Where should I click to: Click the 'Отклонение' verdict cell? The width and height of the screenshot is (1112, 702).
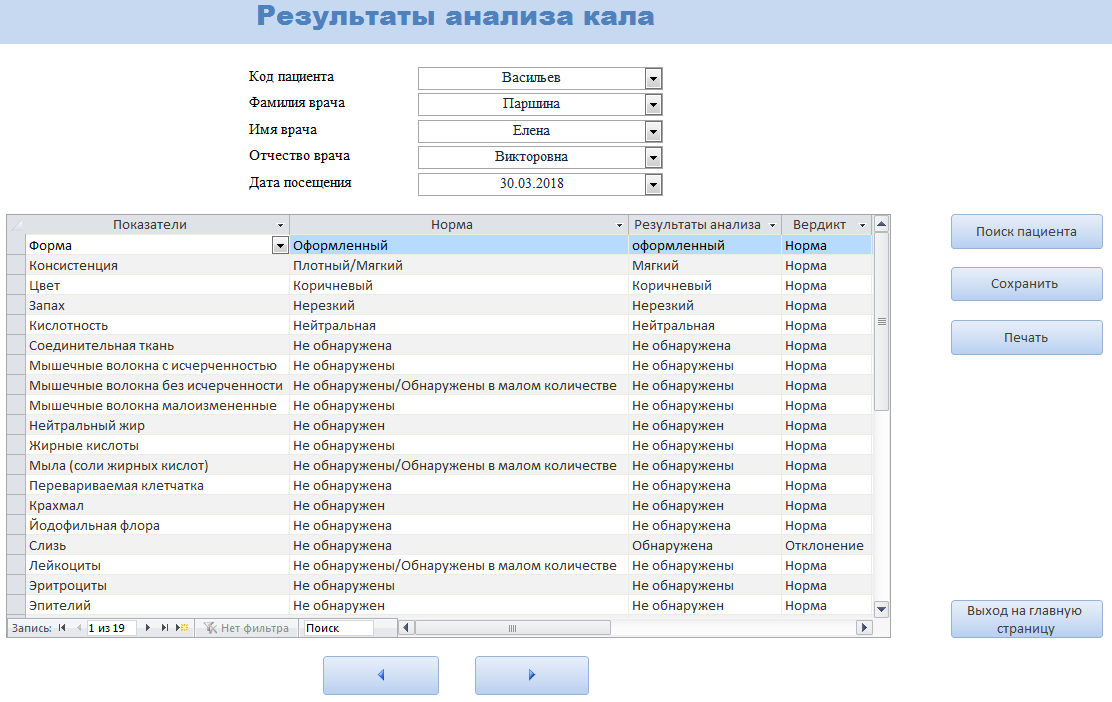click(826, 545)
